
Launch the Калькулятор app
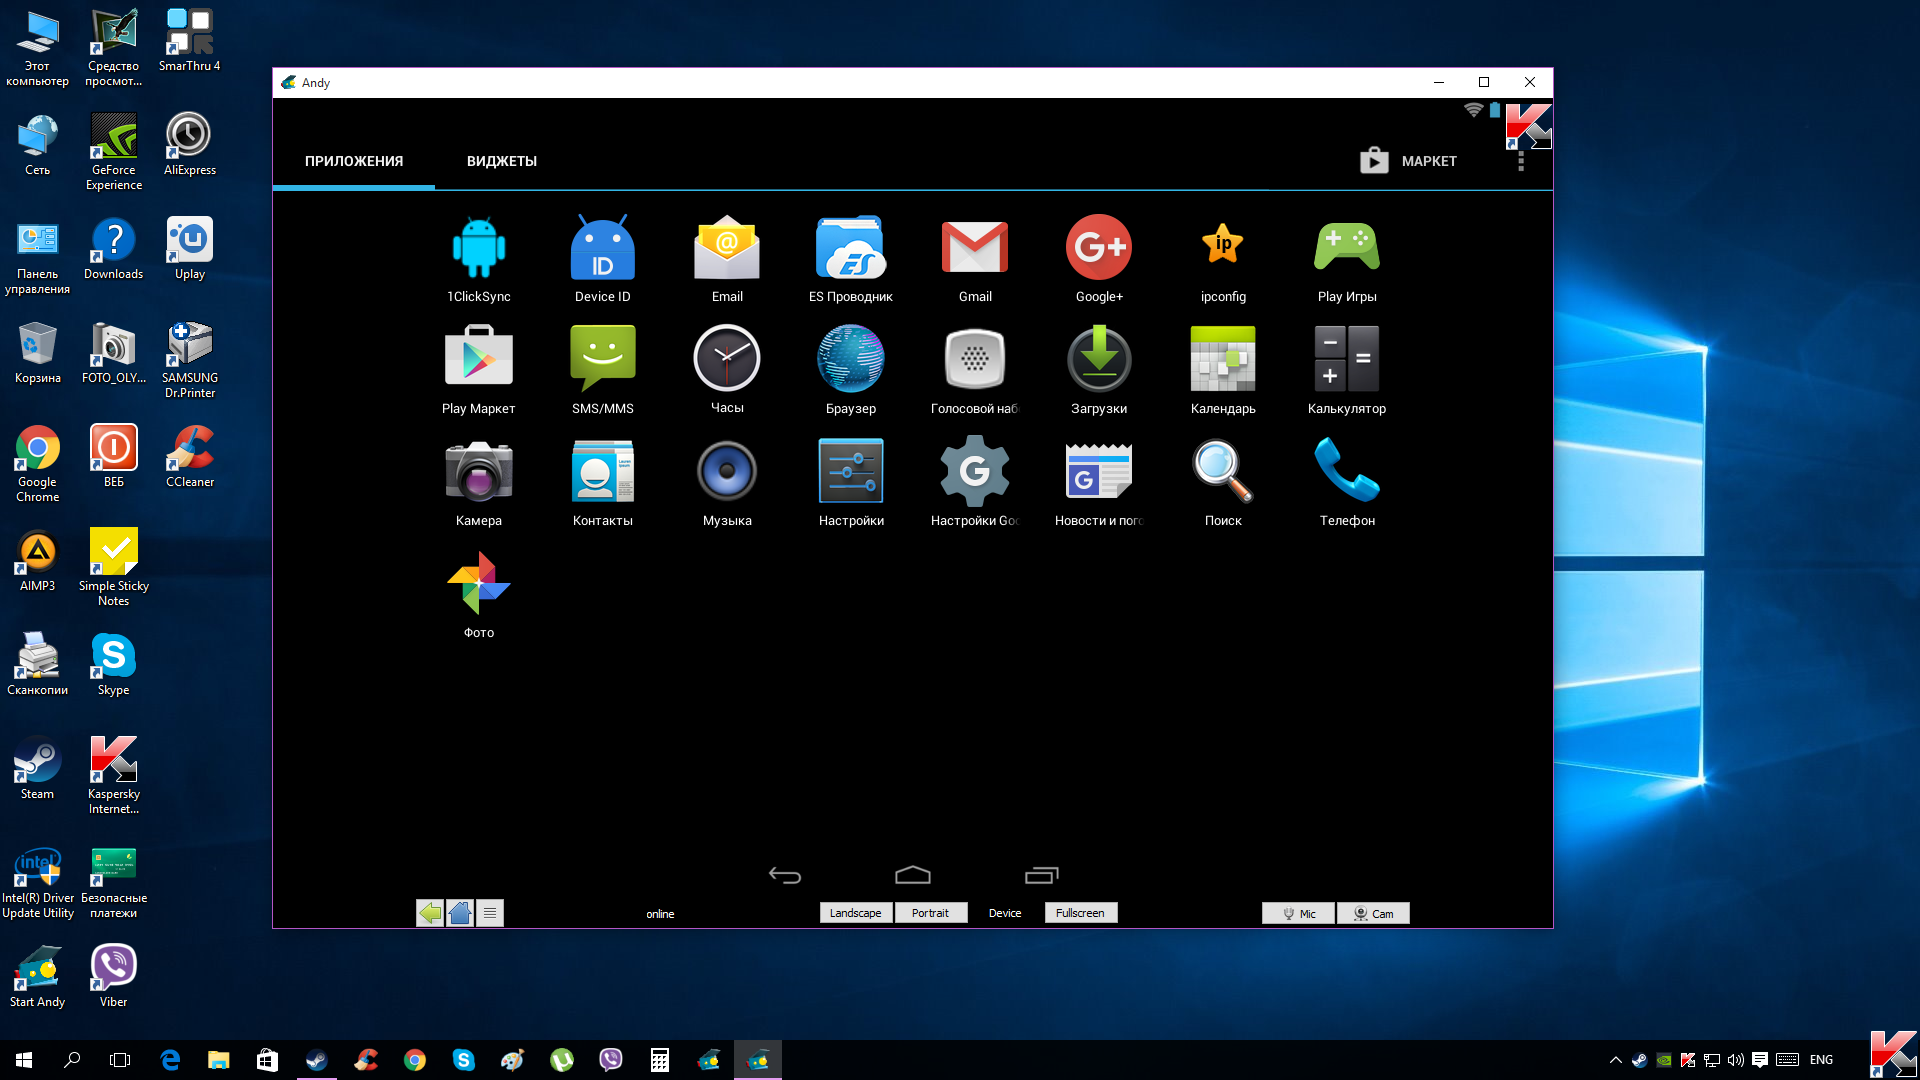pos(1346,358)
